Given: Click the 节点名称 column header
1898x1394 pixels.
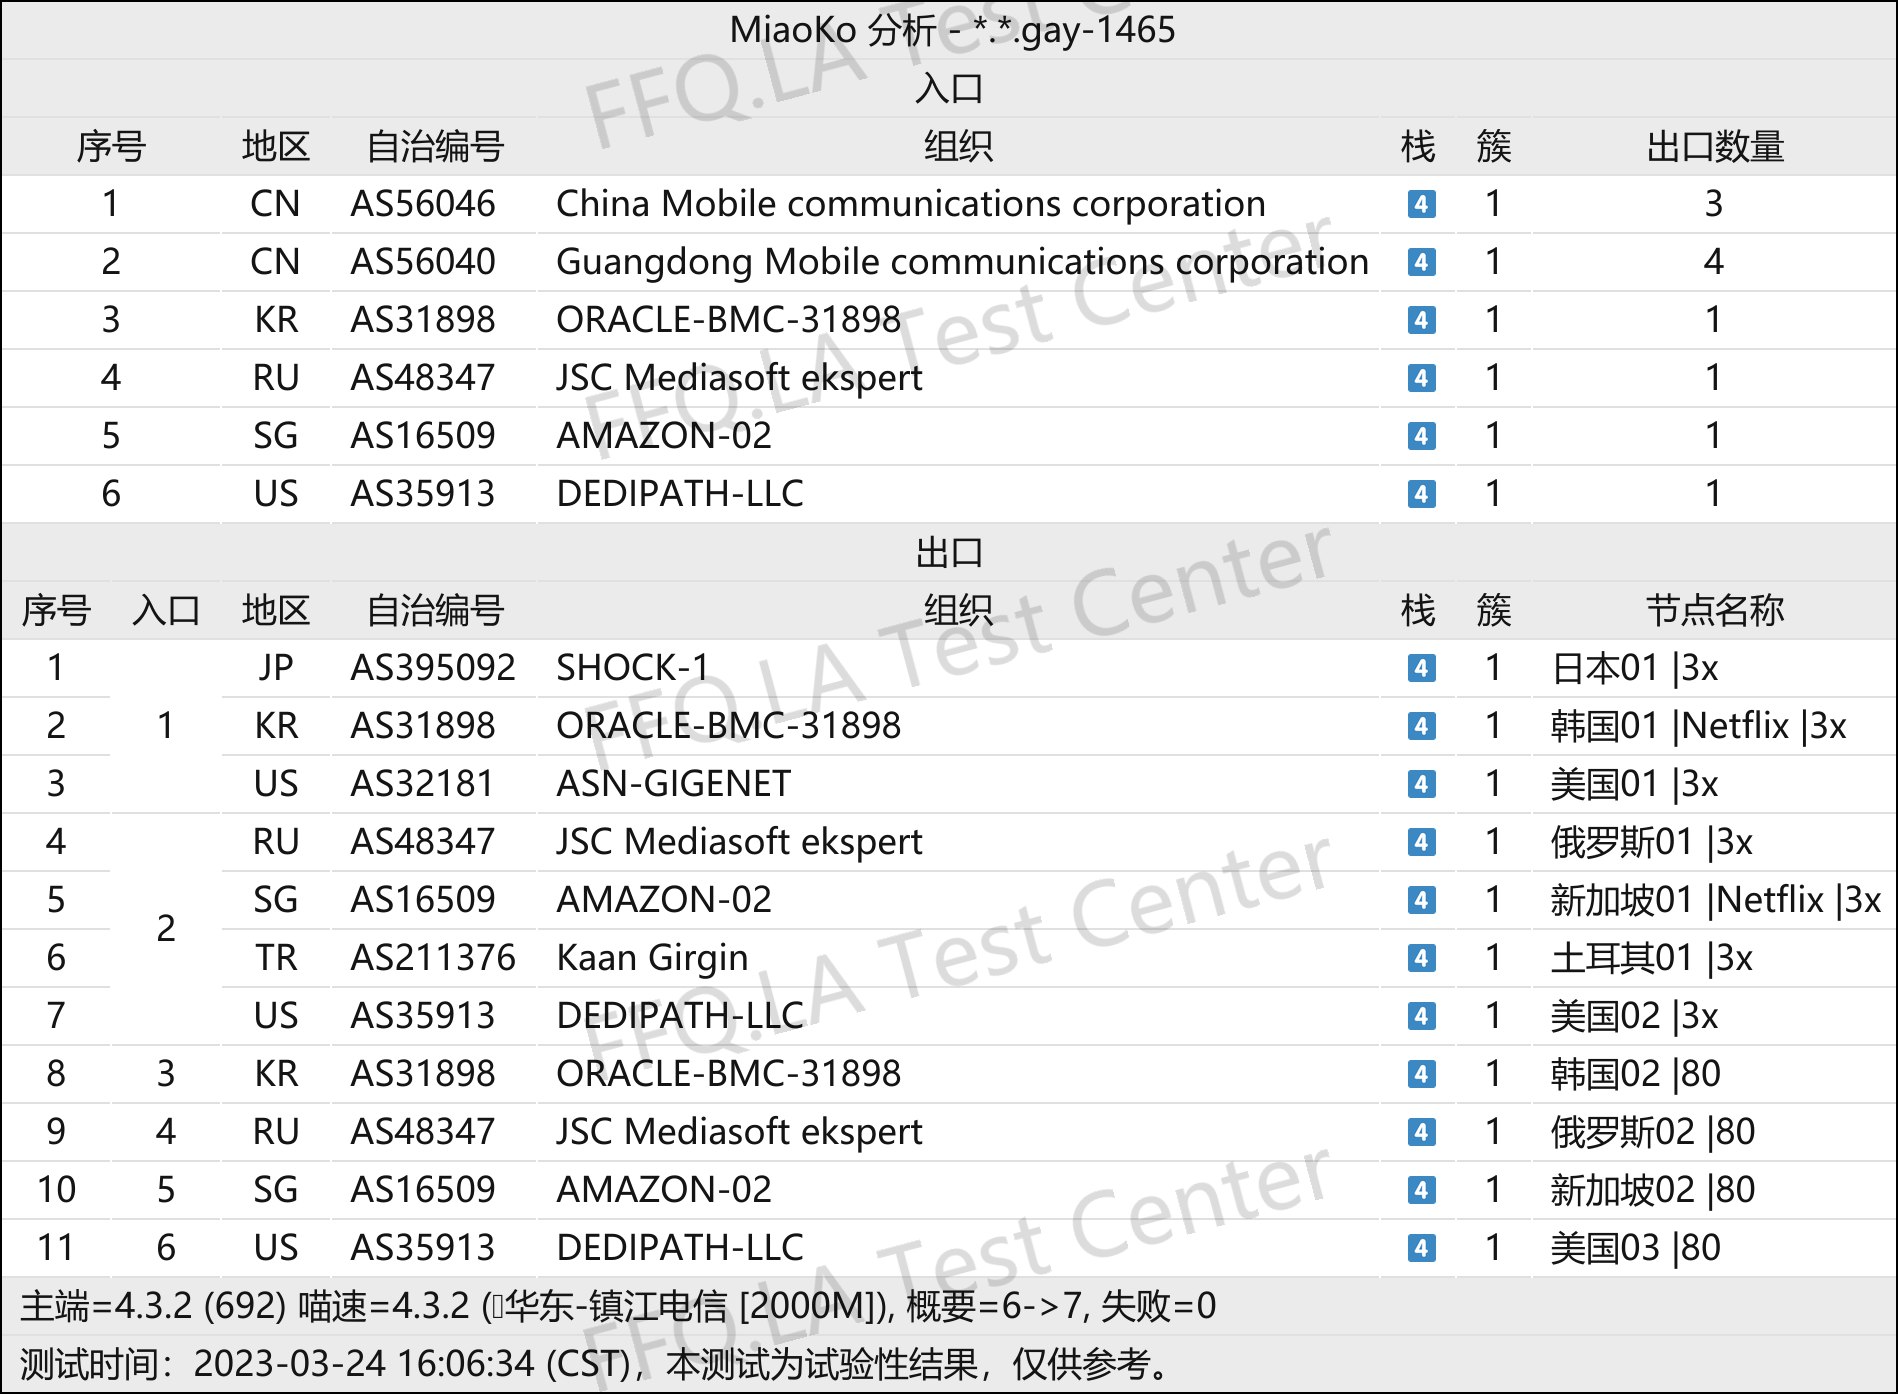Looking at the screenshot, I should (x=1715, y=610).
